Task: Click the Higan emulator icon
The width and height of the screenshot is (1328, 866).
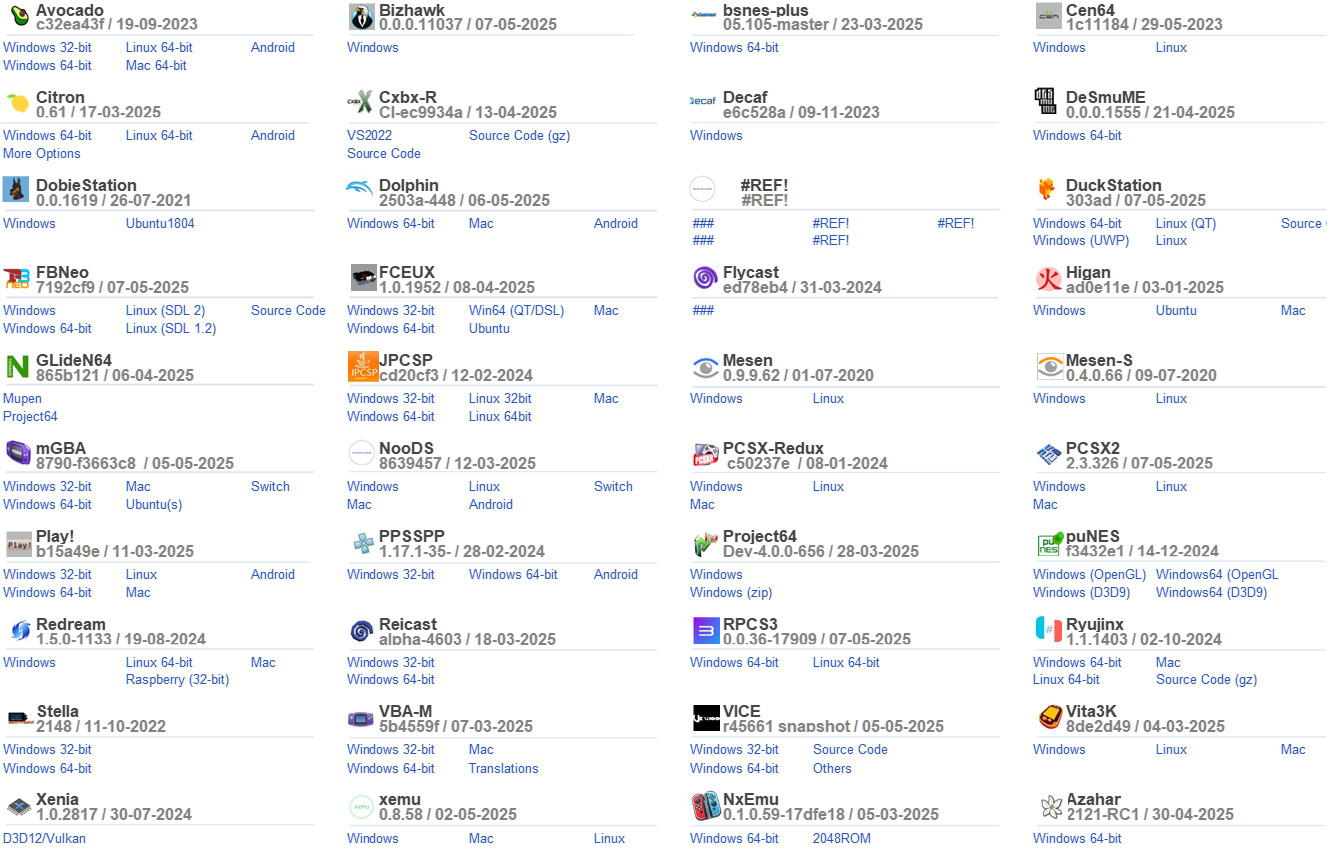Action: click(x=1049, y=278)
